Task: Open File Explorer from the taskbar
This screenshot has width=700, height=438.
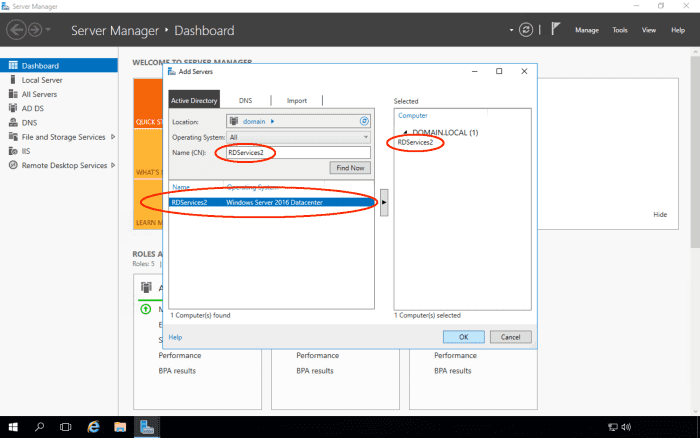Action: click(120, 427)
